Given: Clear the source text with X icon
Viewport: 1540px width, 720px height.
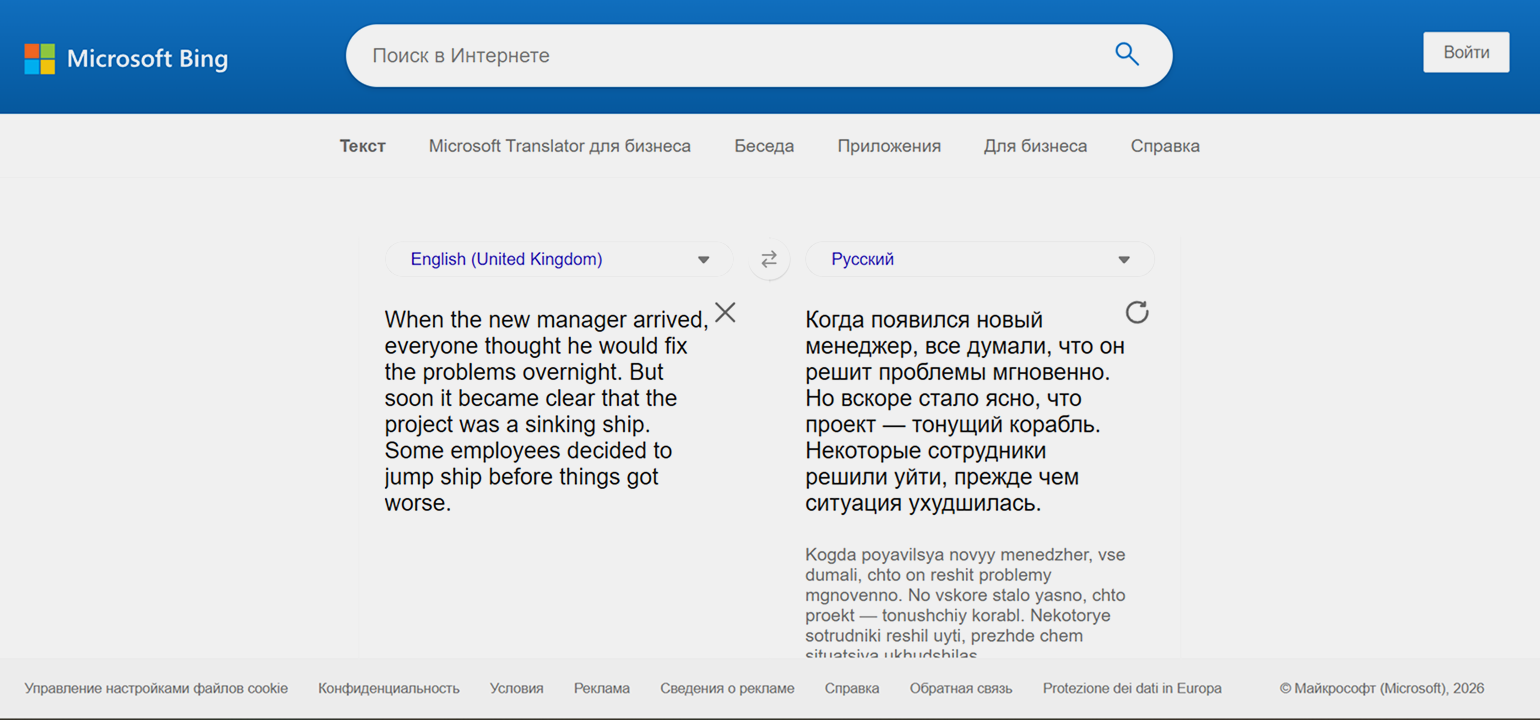Looking at the screenshot, I should [x=725, y=313].
